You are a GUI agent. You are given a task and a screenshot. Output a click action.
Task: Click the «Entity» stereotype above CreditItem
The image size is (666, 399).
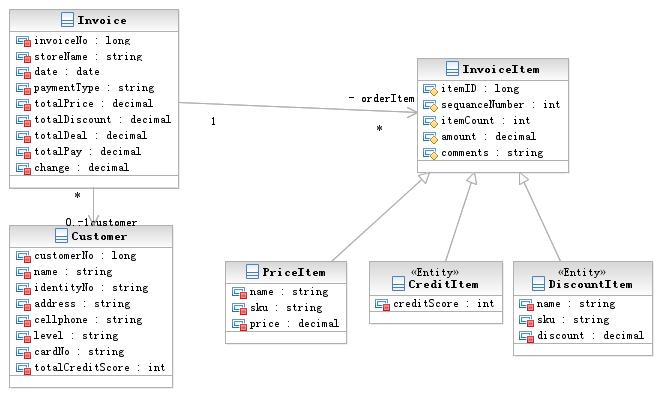(x=435, y=272)
